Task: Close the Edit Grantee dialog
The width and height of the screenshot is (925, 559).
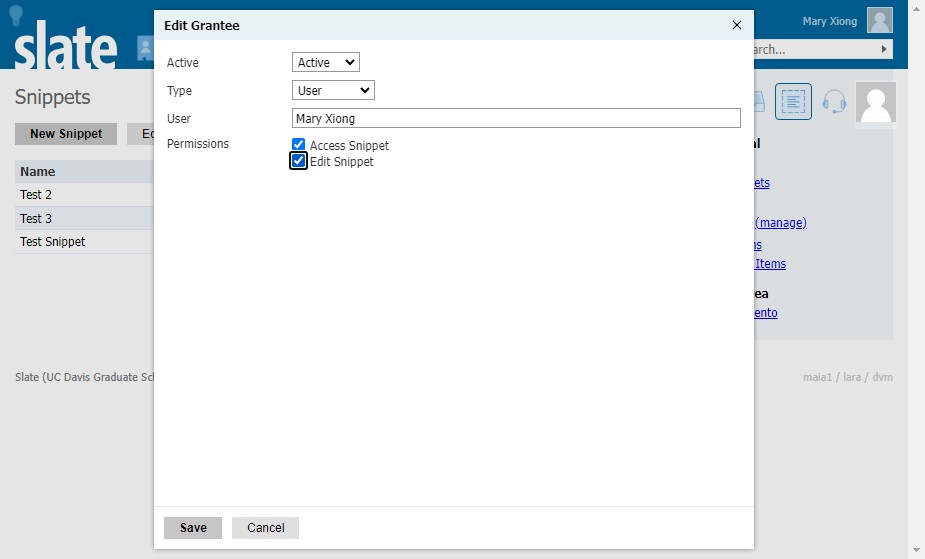Action: point(736,25)
